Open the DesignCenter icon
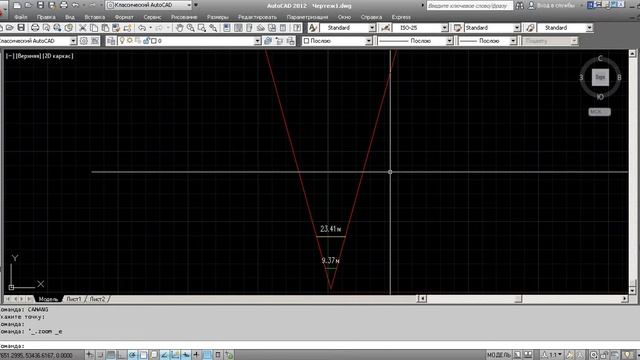This screenshot has width=640, height=360. coord(238,28)
